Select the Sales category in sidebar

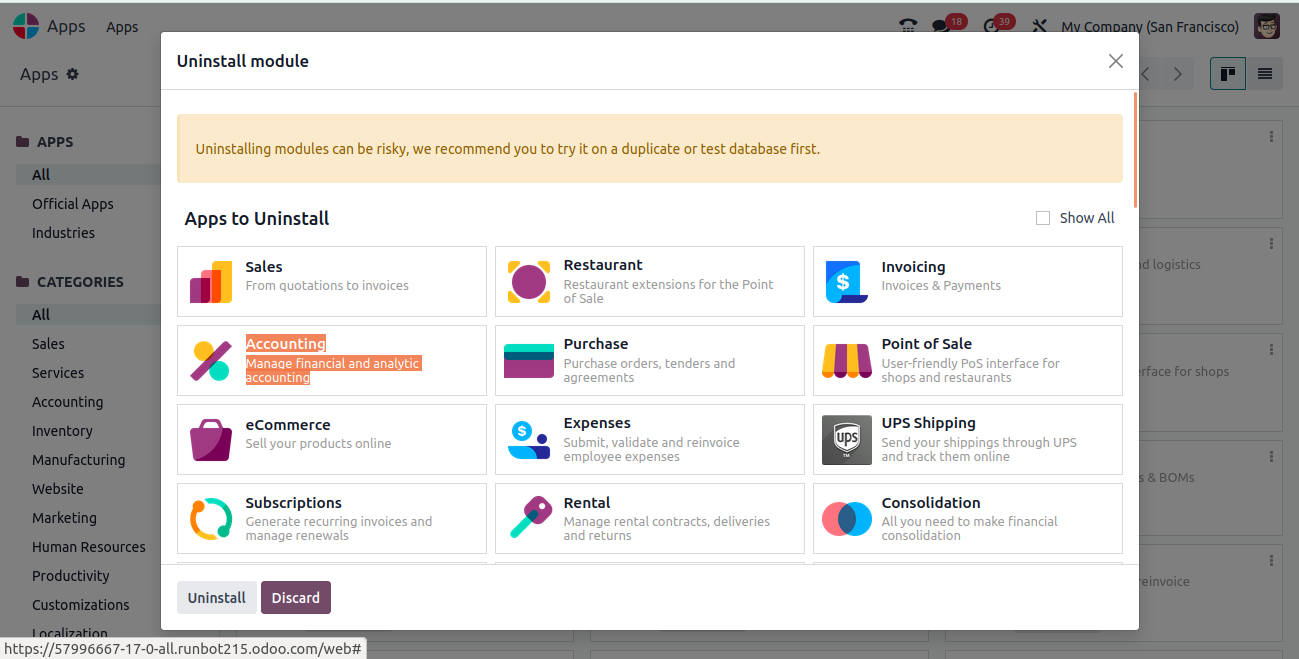pos(48,344)
